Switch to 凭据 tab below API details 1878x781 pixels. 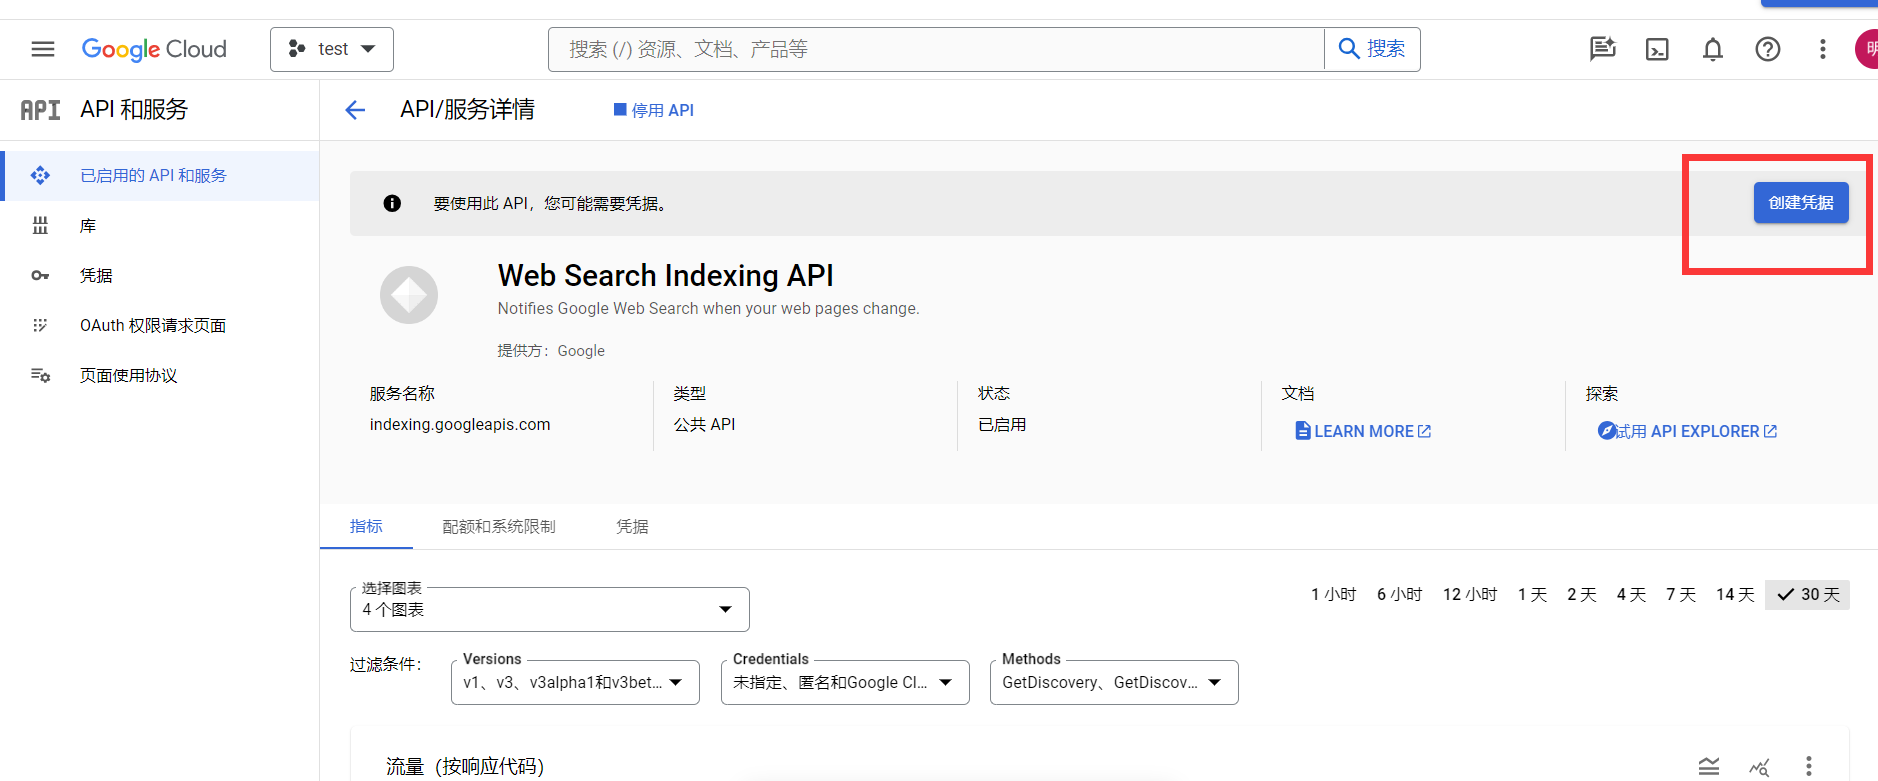click(632, 526)
